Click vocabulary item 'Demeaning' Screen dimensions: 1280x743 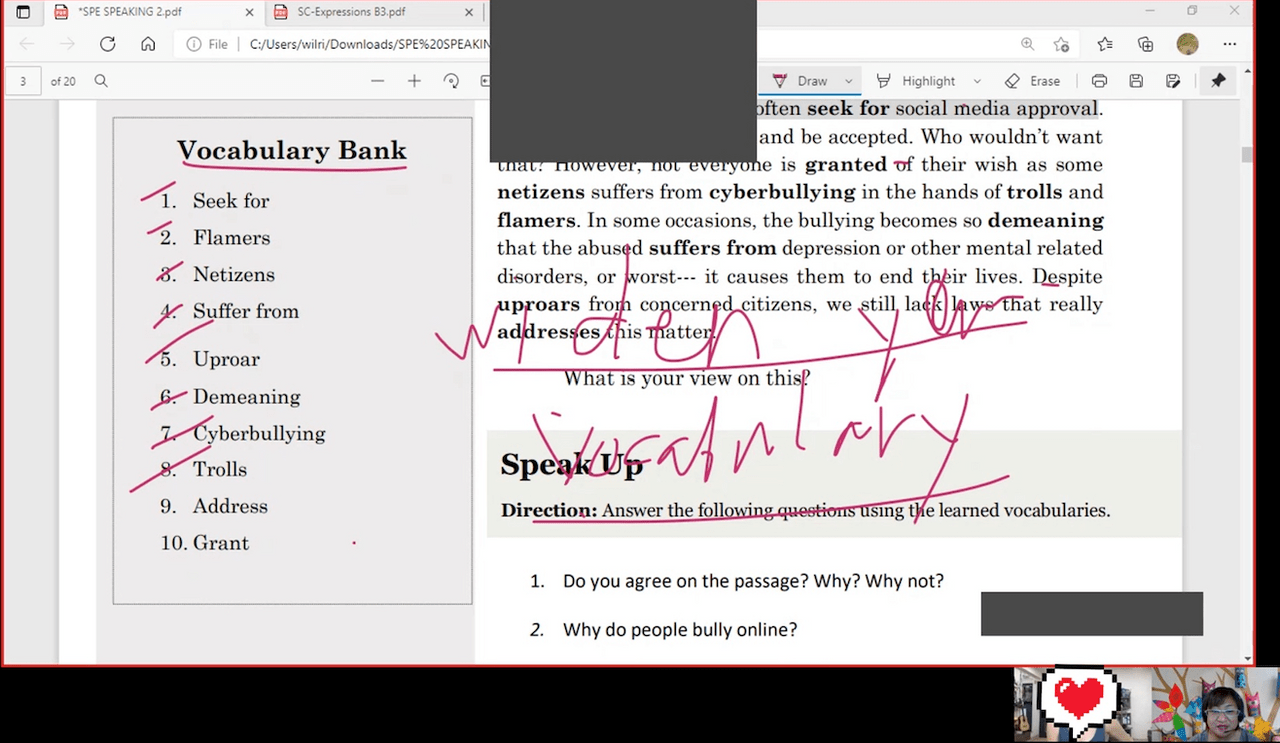click(x=246, y=397)
